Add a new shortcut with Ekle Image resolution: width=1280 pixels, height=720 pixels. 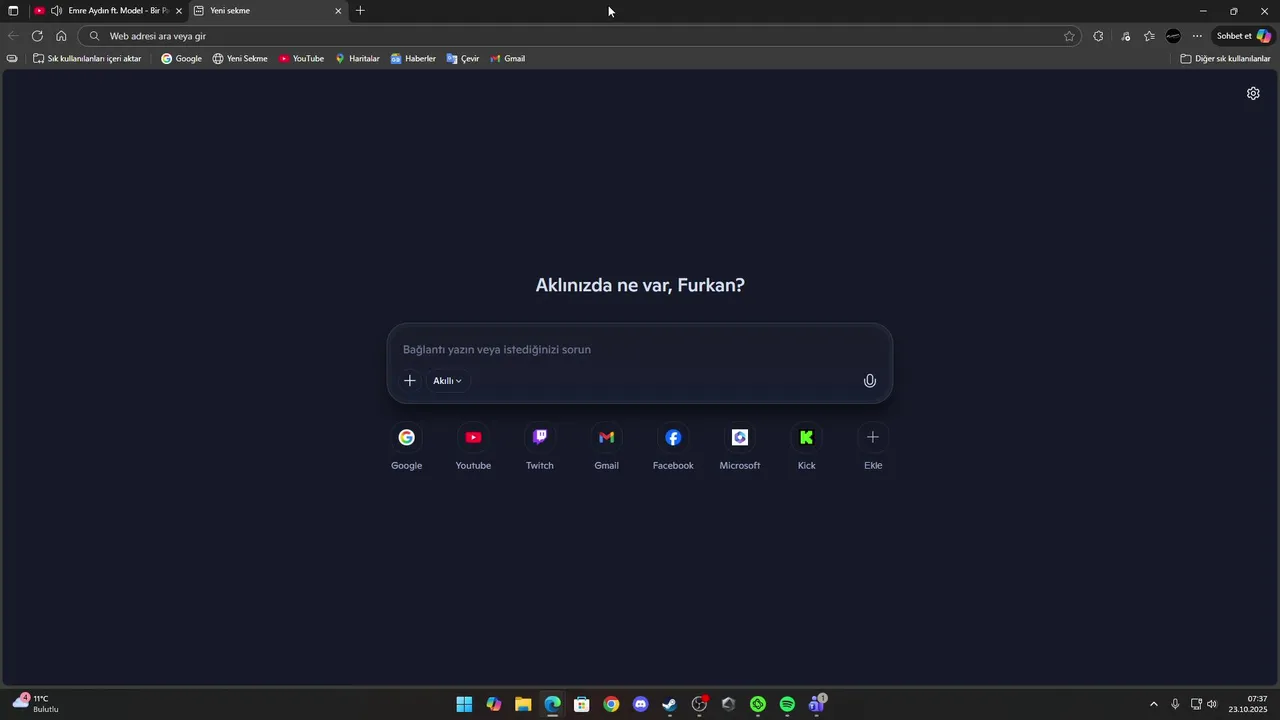click(873, 447)
